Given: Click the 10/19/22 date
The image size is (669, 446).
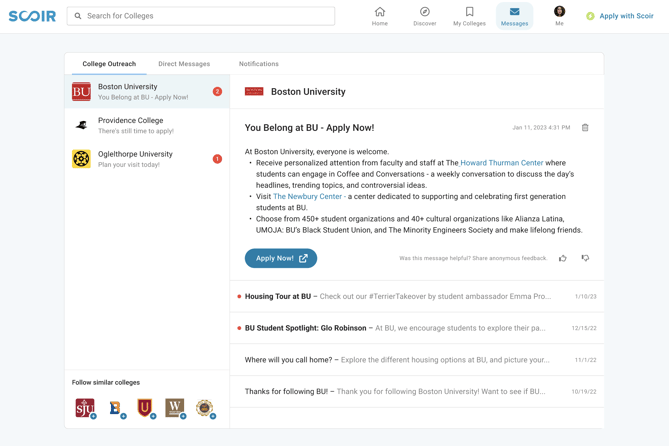Looking at the screenshot, I should tap(584, 391).
